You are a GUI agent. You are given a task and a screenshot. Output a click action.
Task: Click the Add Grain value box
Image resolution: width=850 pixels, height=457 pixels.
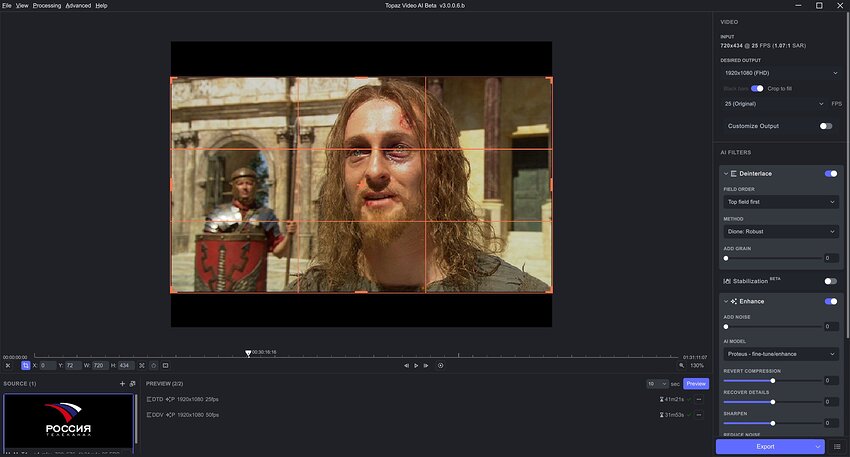(831, 258)
